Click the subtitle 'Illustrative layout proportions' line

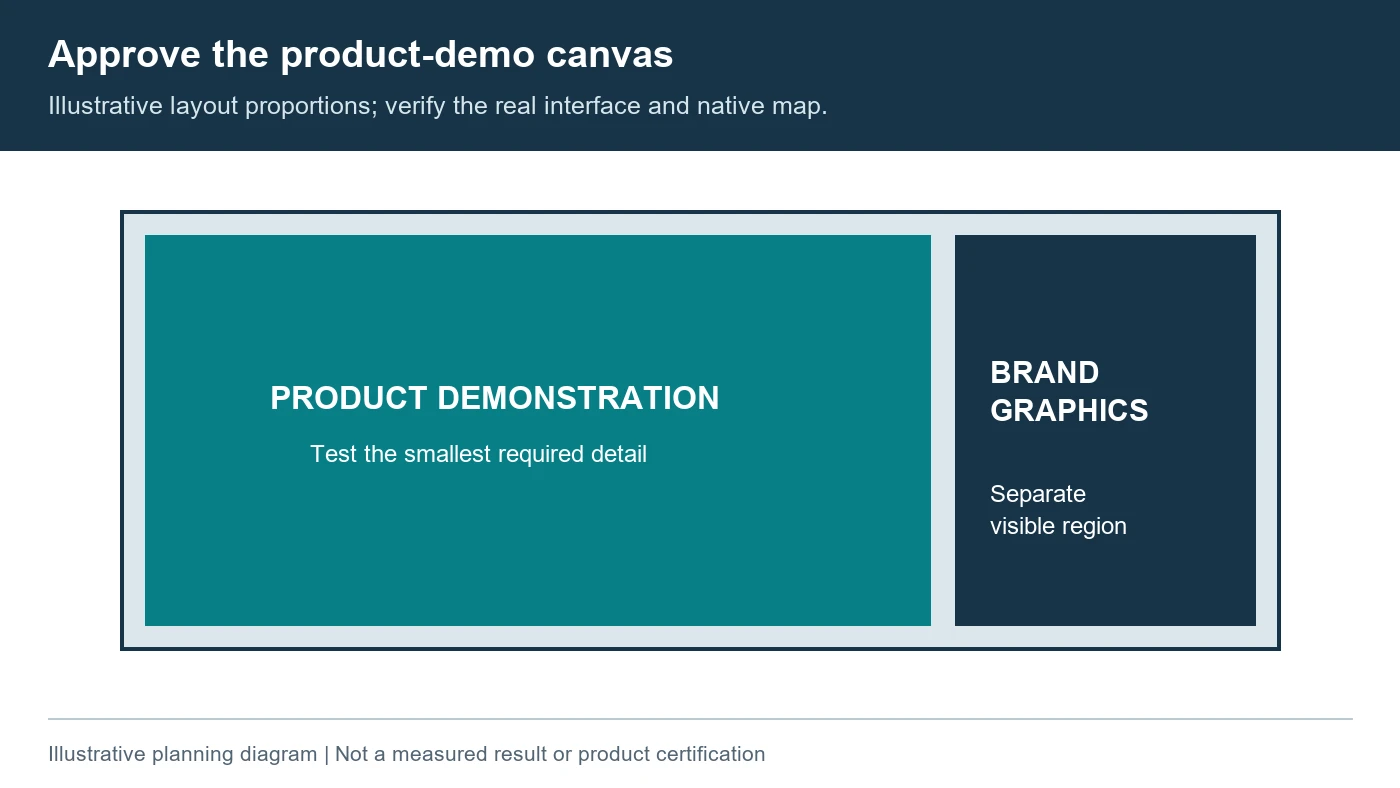pos(438,106)
